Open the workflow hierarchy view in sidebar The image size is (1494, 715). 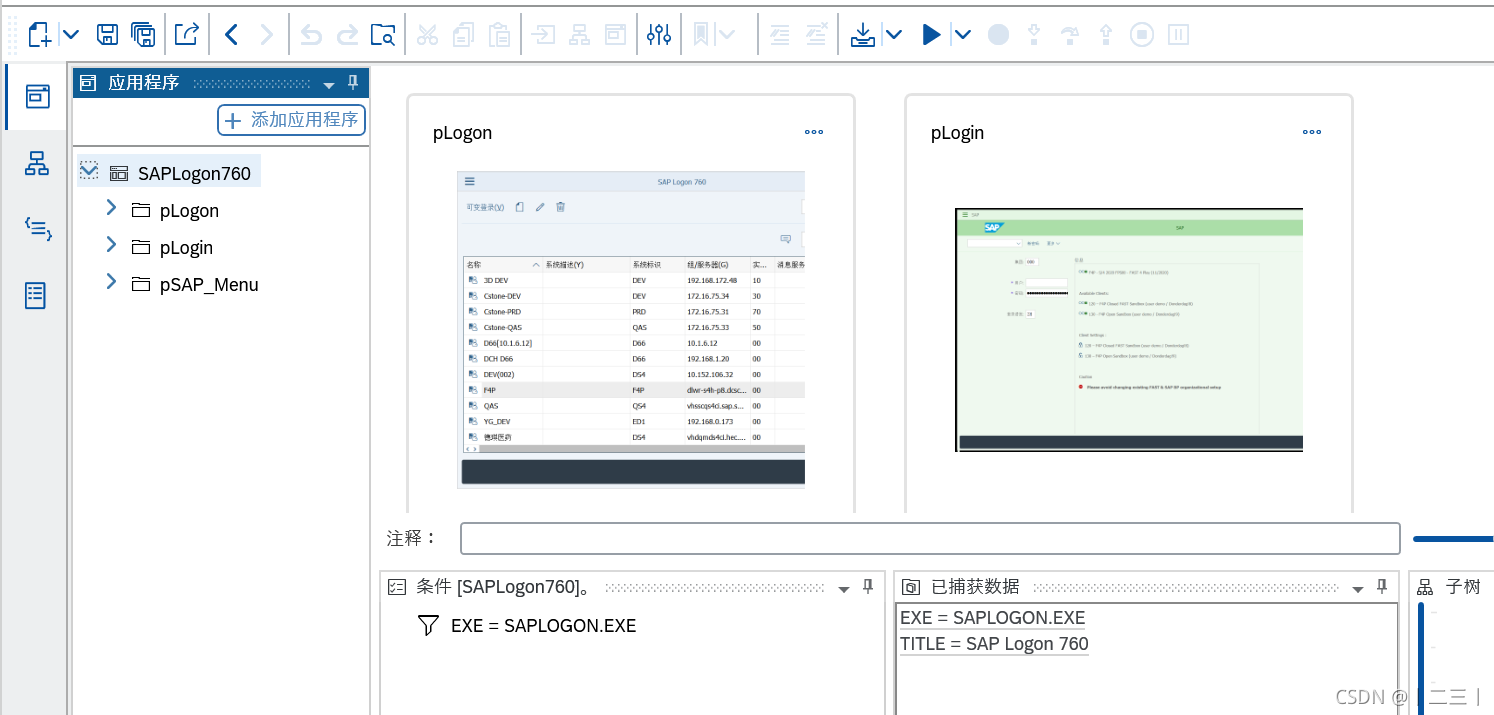pyautogui.click(x=37, y=164)
